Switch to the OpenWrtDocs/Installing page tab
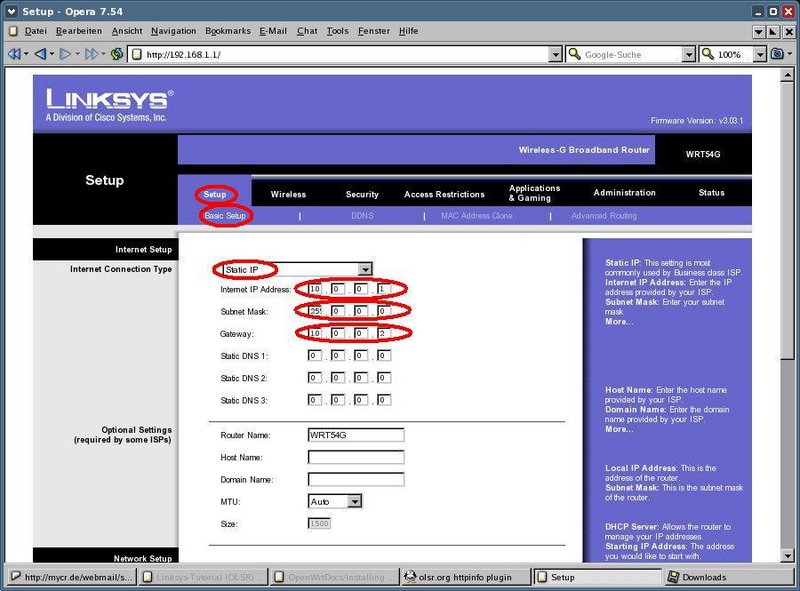Viewport: 800px width, 591px height. 335,577
